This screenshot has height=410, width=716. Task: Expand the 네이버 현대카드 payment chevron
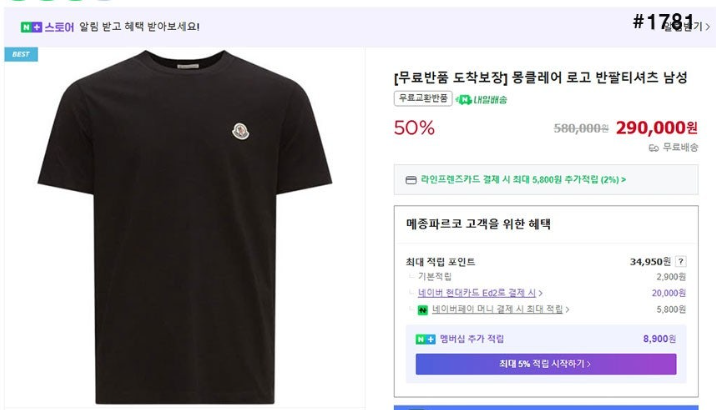point(541,293)
